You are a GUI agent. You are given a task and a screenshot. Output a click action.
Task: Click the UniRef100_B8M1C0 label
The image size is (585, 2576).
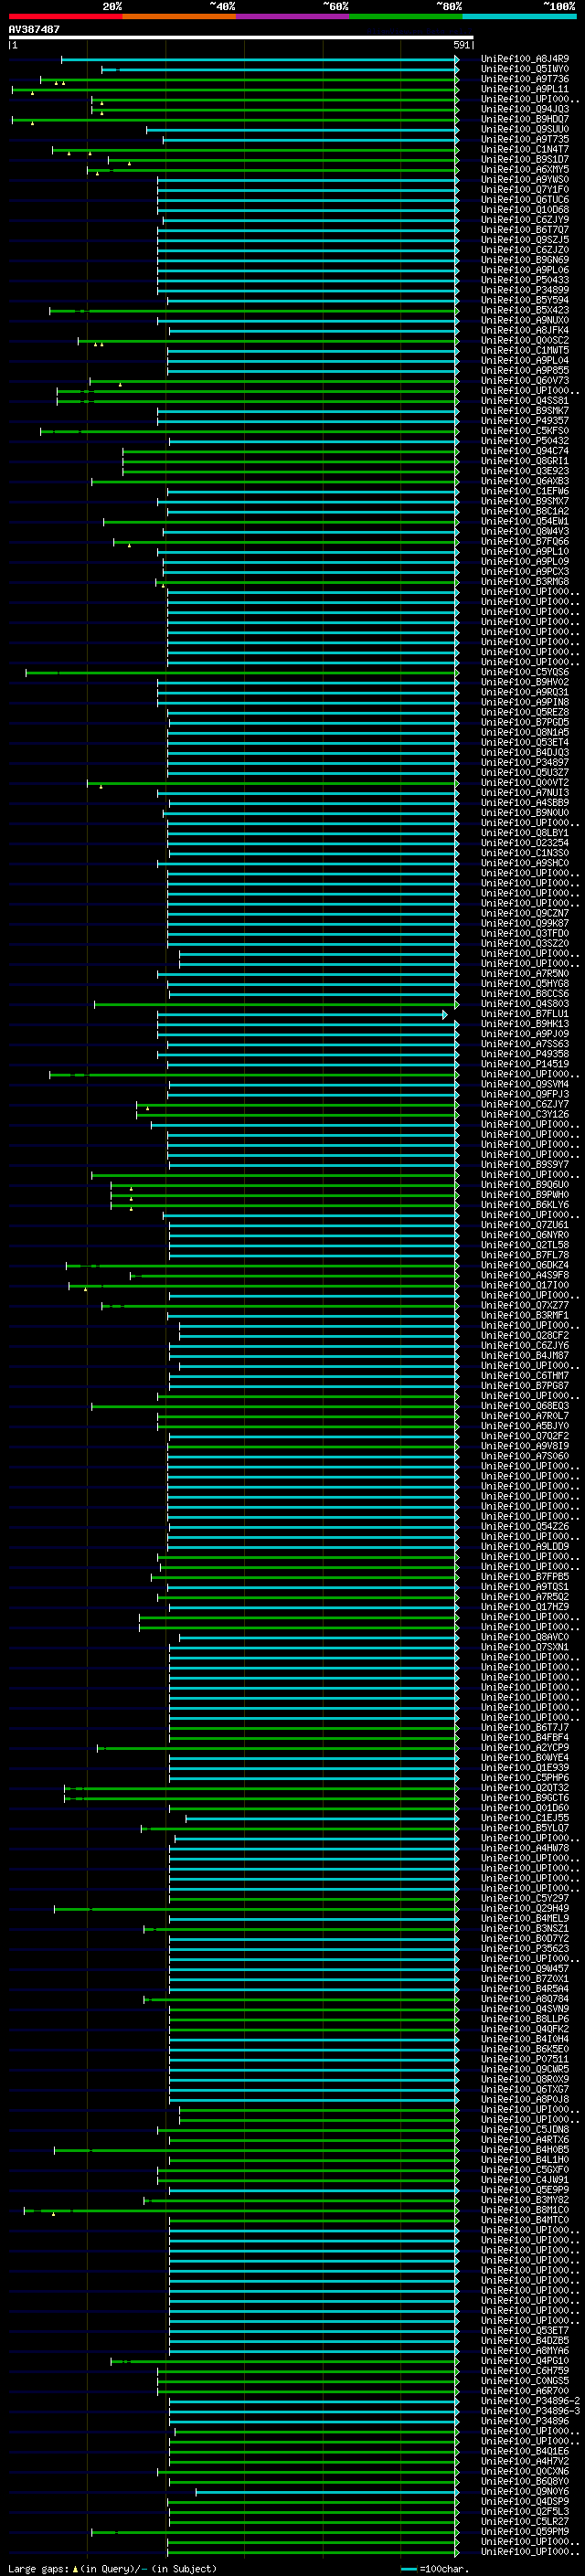tap(525, 2210)
